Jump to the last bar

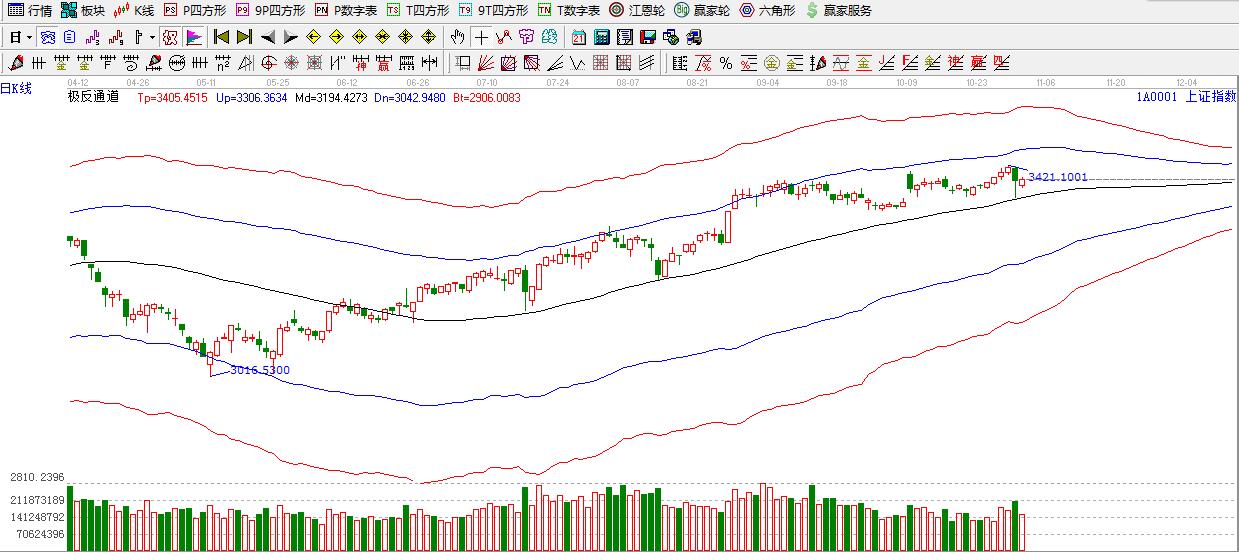tap(243, 38)
